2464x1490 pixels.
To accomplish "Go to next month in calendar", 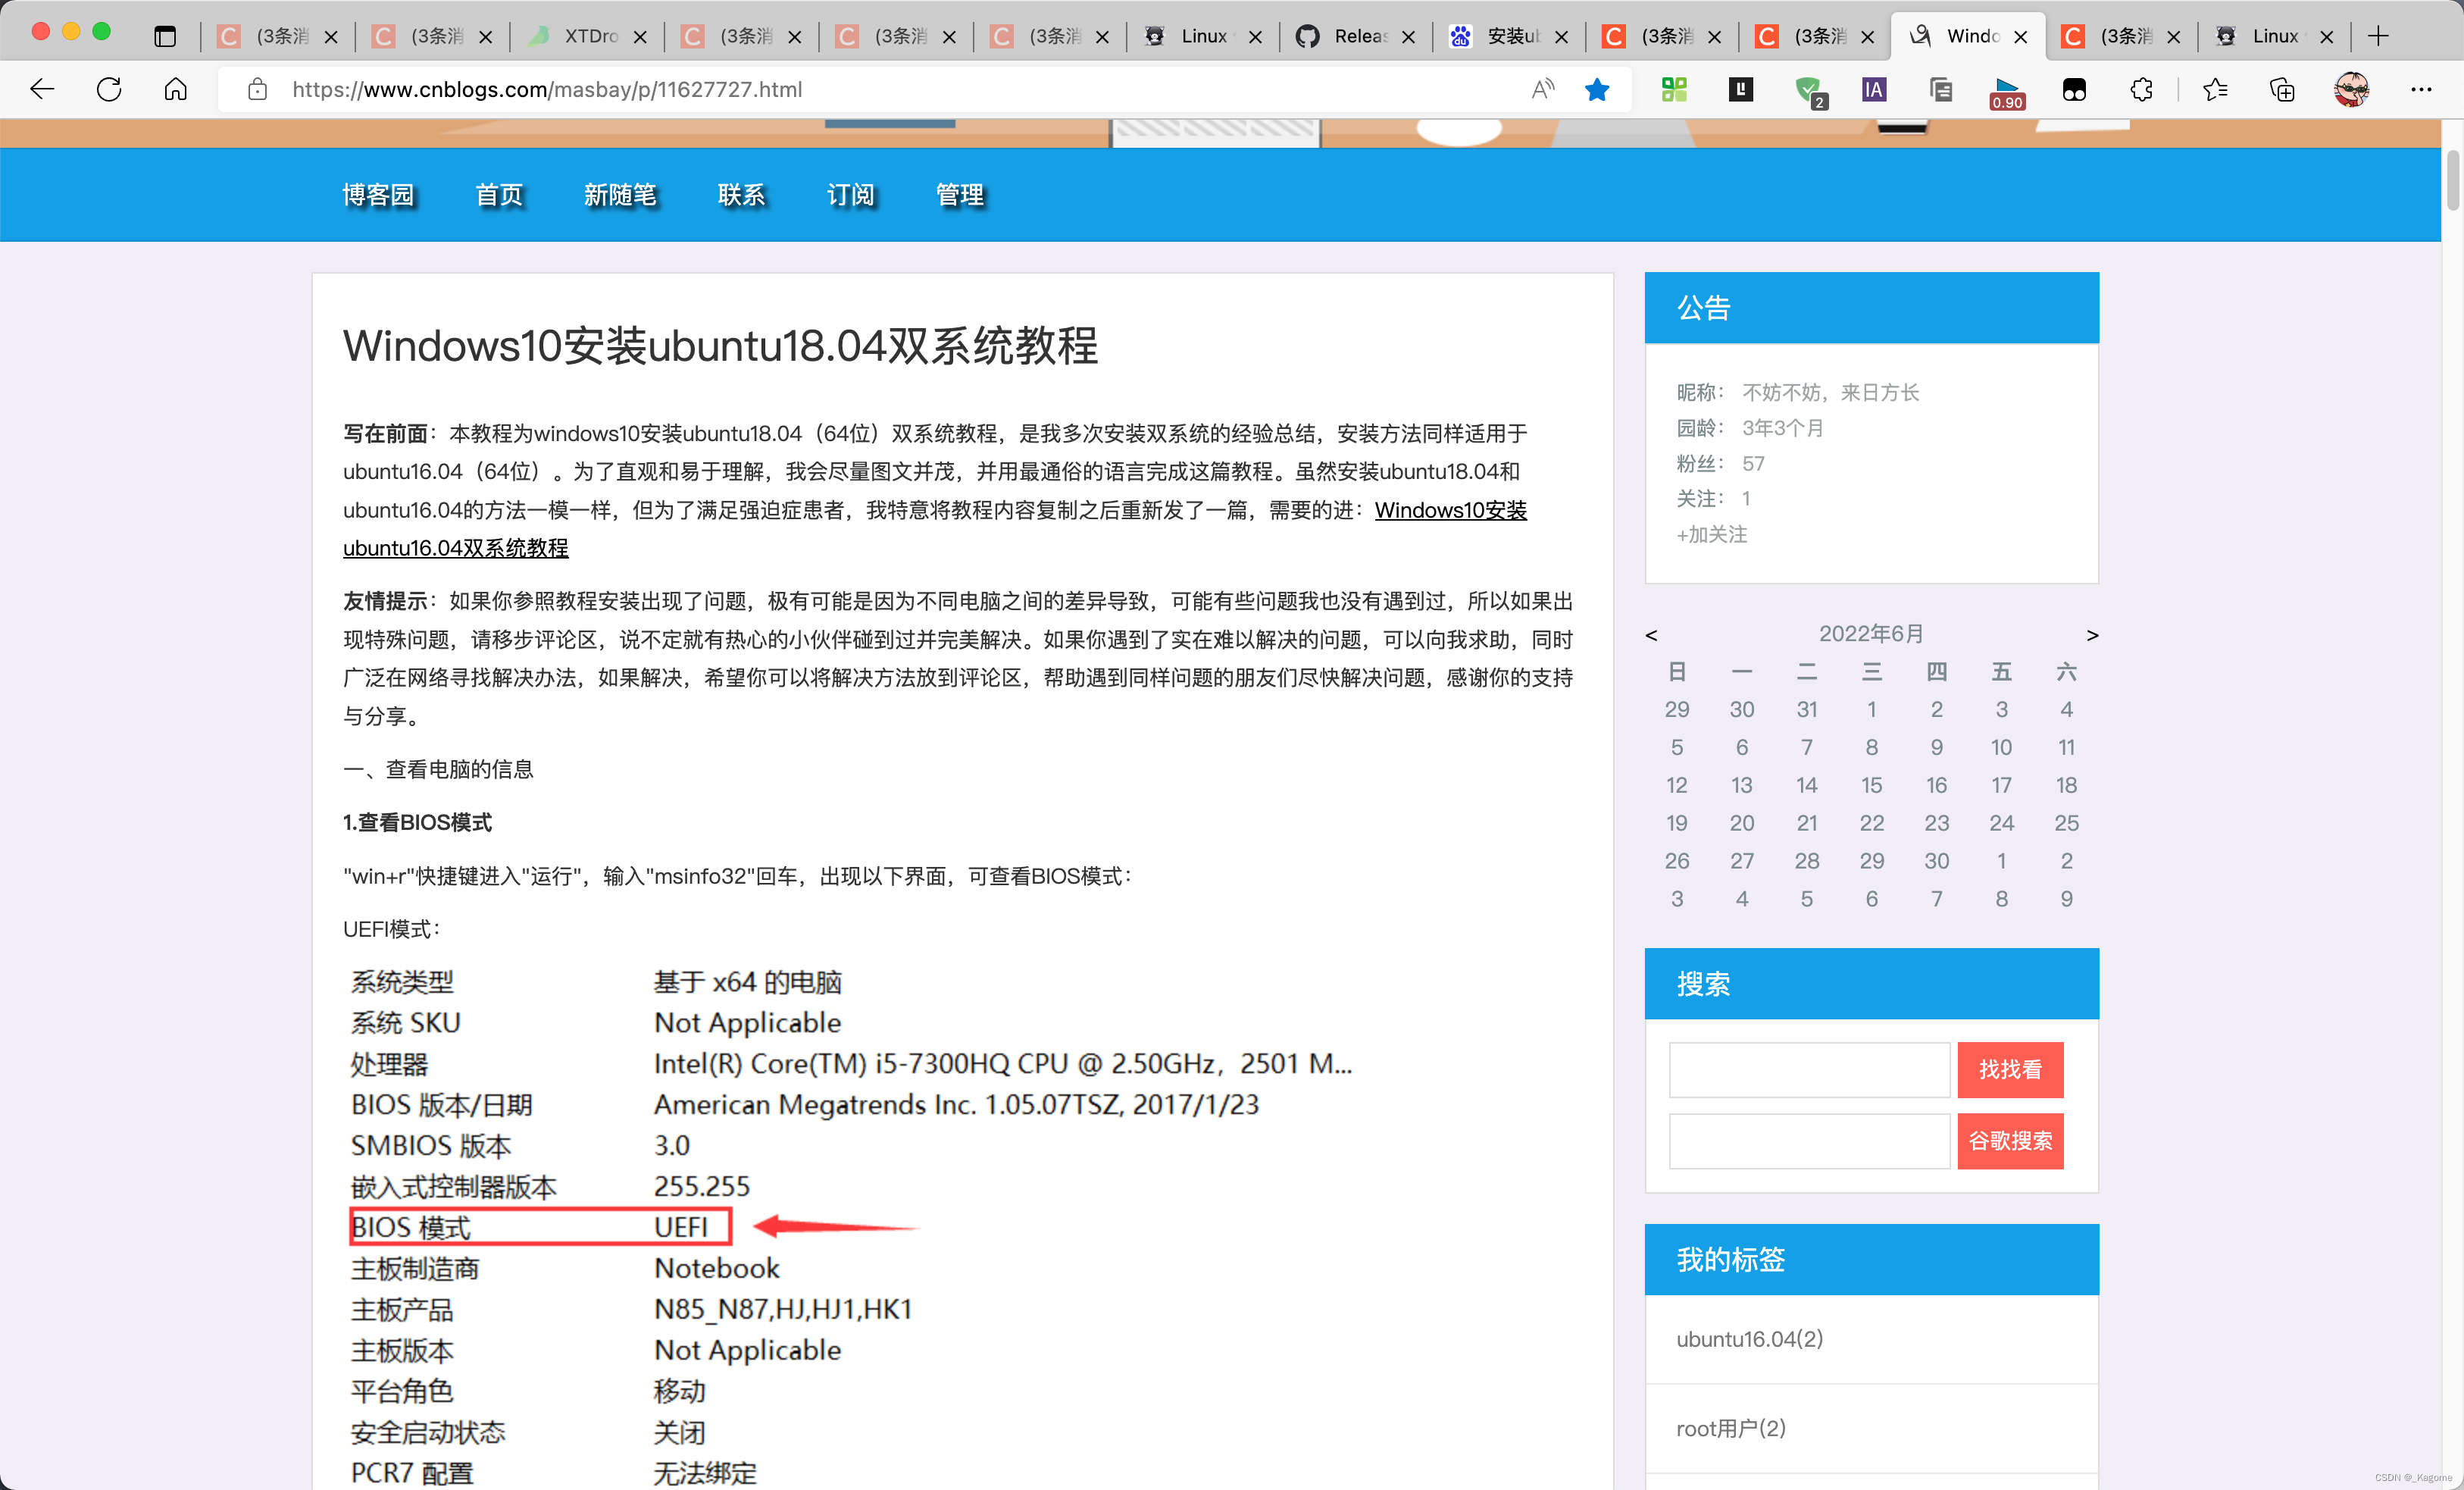I will [2092, 635].
